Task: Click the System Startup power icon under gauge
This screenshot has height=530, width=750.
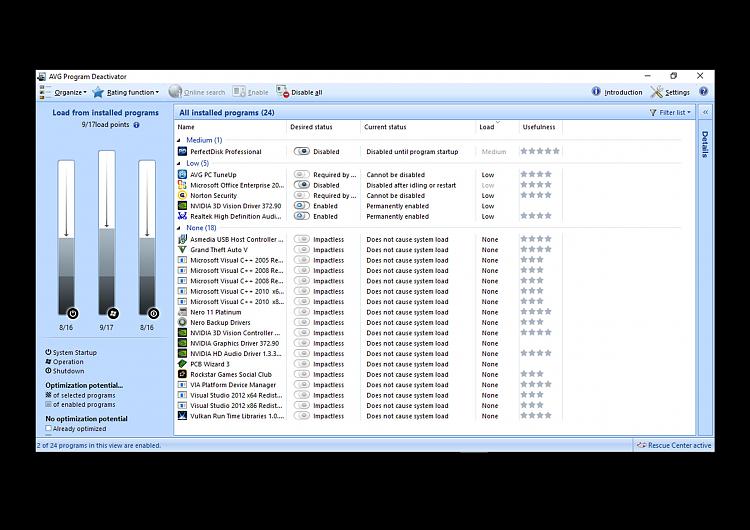Action: 73,314
